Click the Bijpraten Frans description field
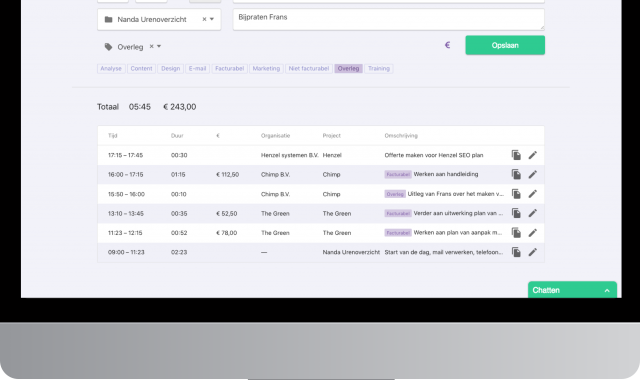The image size is (640, 380). 388,20
